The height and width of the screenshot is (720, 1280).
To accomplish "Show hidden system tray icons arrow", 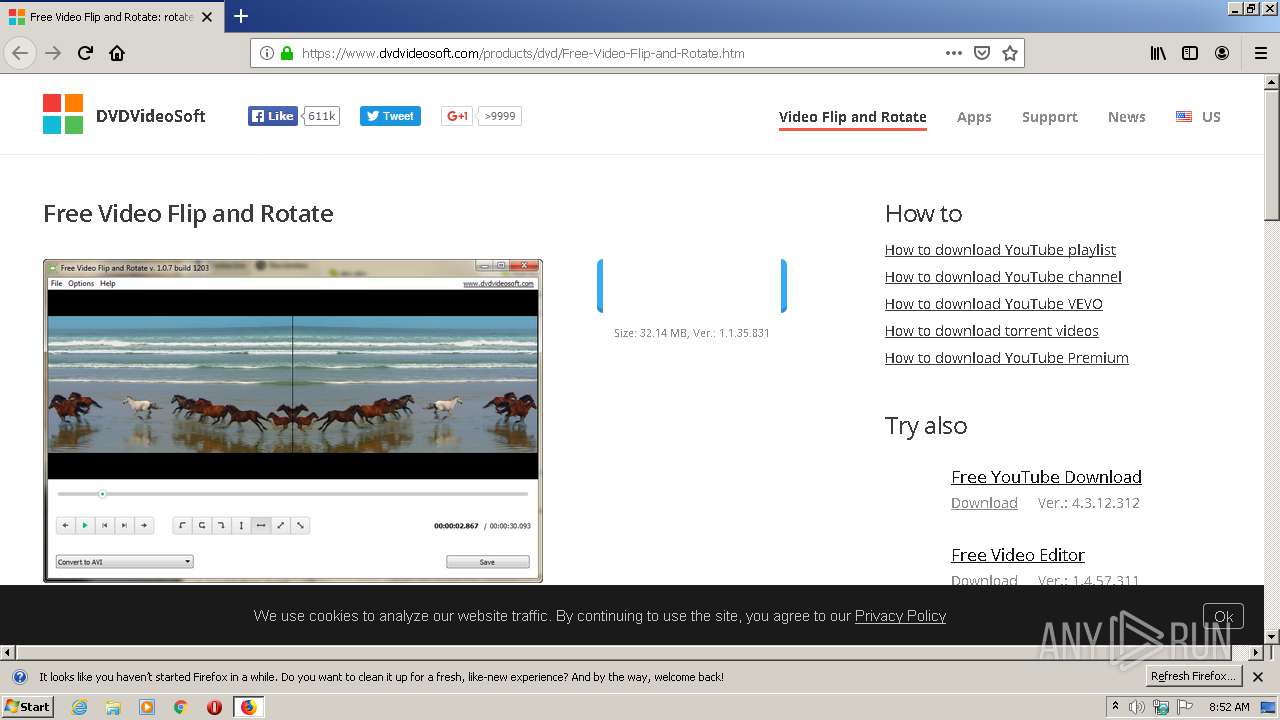I will pyautogui.click(x=1115, y=707).
